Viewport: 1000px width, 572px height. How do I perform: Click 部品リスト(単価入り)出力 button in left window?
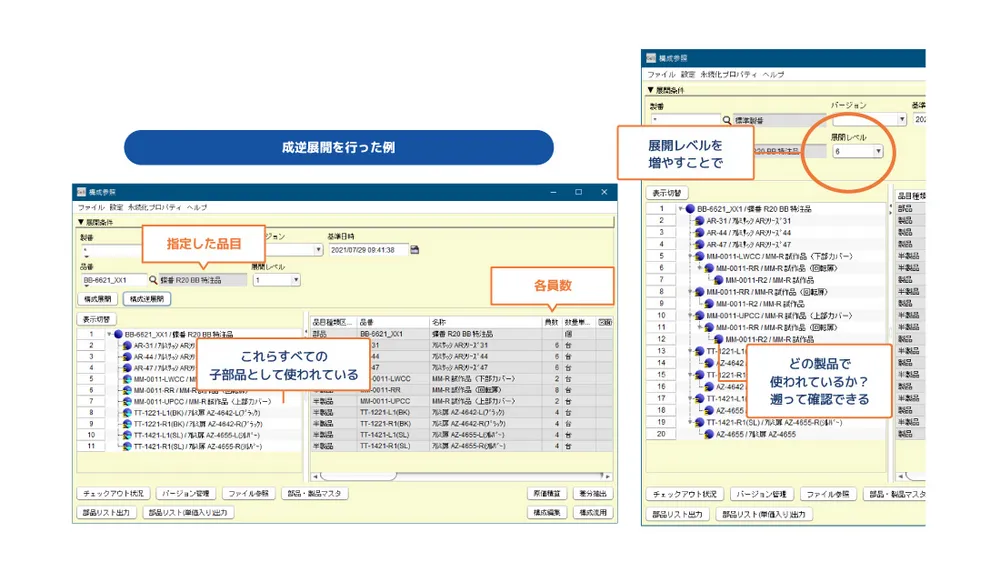pyautogui.click(x=188, y=513)
